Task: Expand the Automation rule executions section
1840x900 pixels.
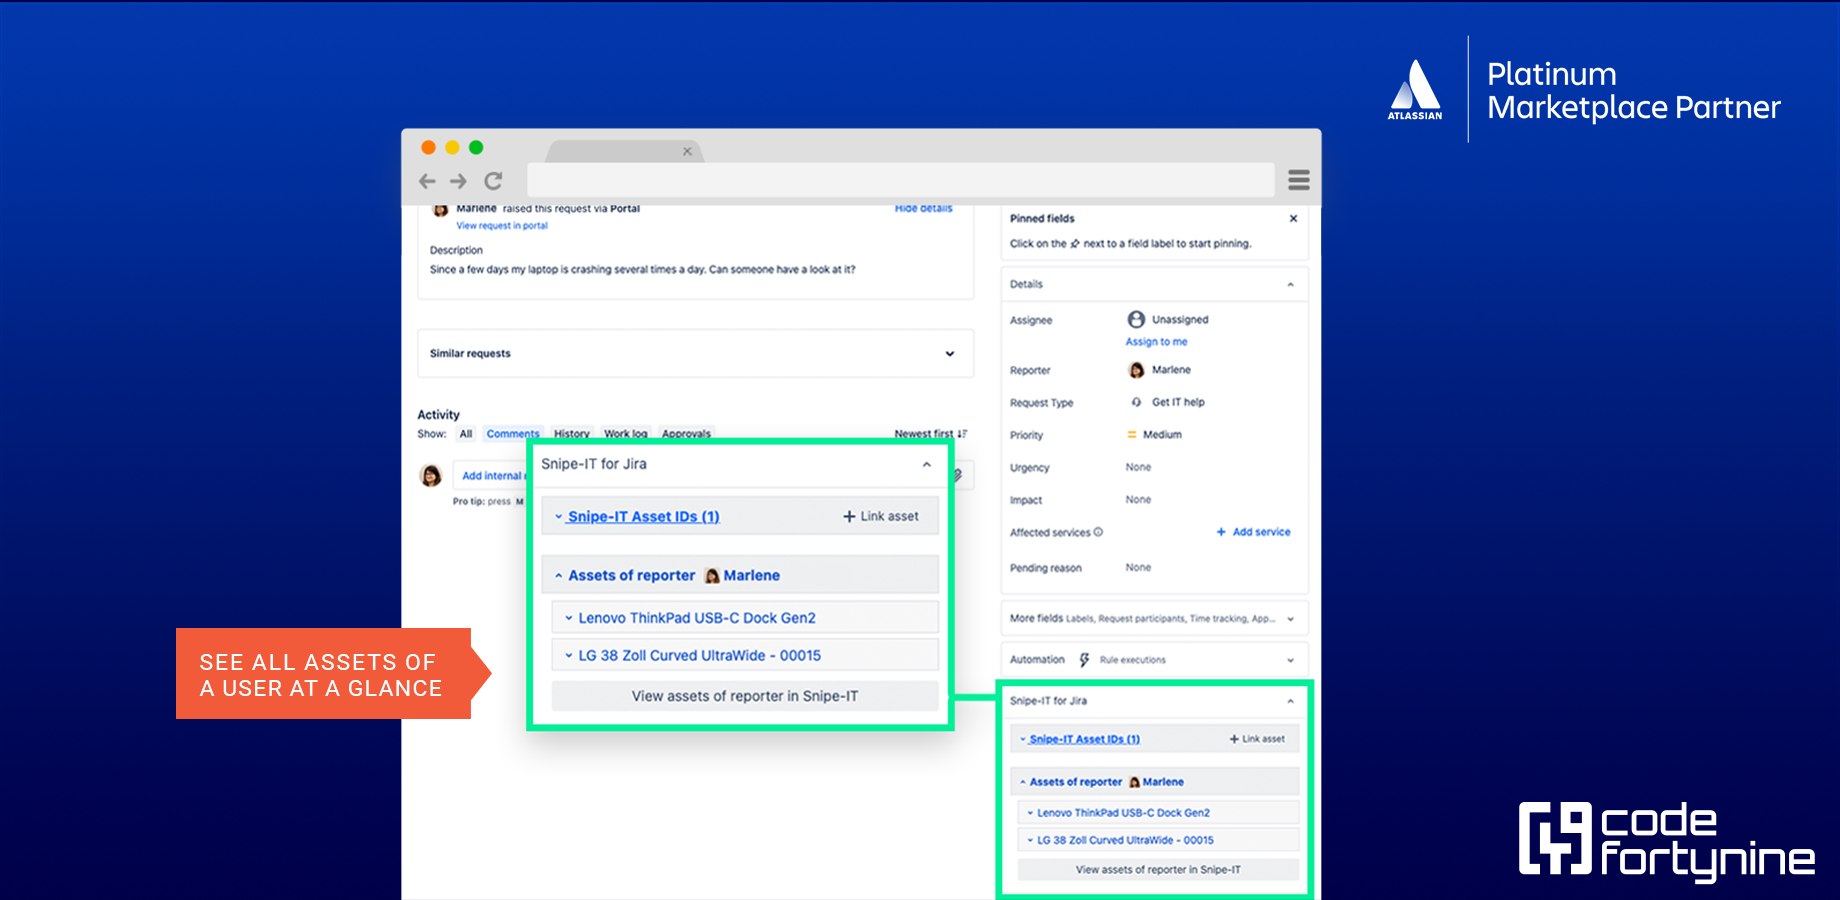Action: coord(1290,660)
